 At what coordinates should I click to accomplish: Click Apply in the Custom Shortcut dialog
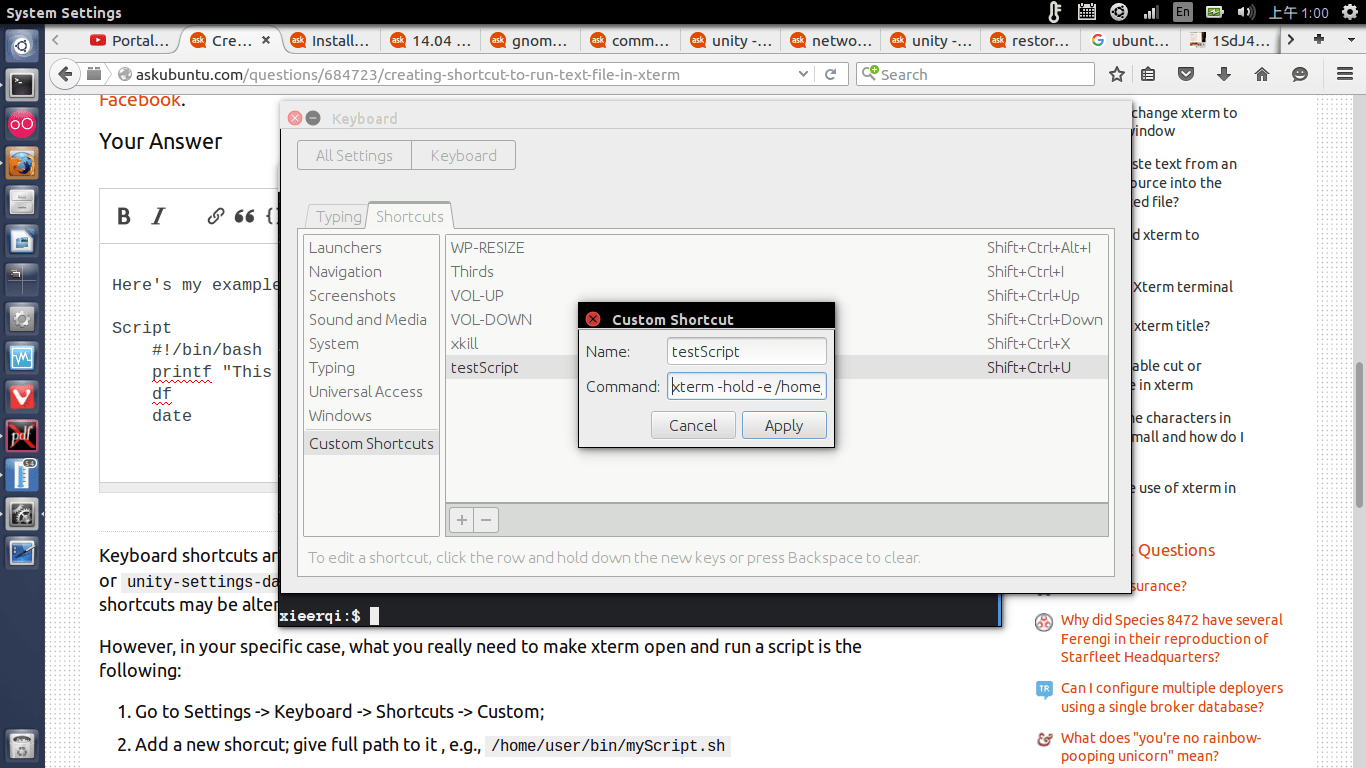[784, 424]
